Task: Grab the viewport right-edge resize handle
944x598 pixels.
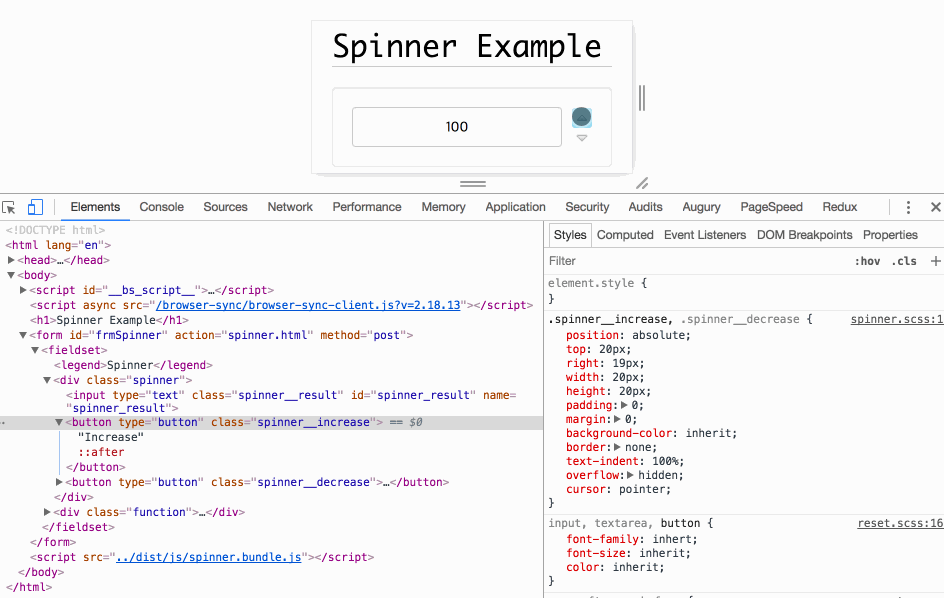Action: click(642, 98)
